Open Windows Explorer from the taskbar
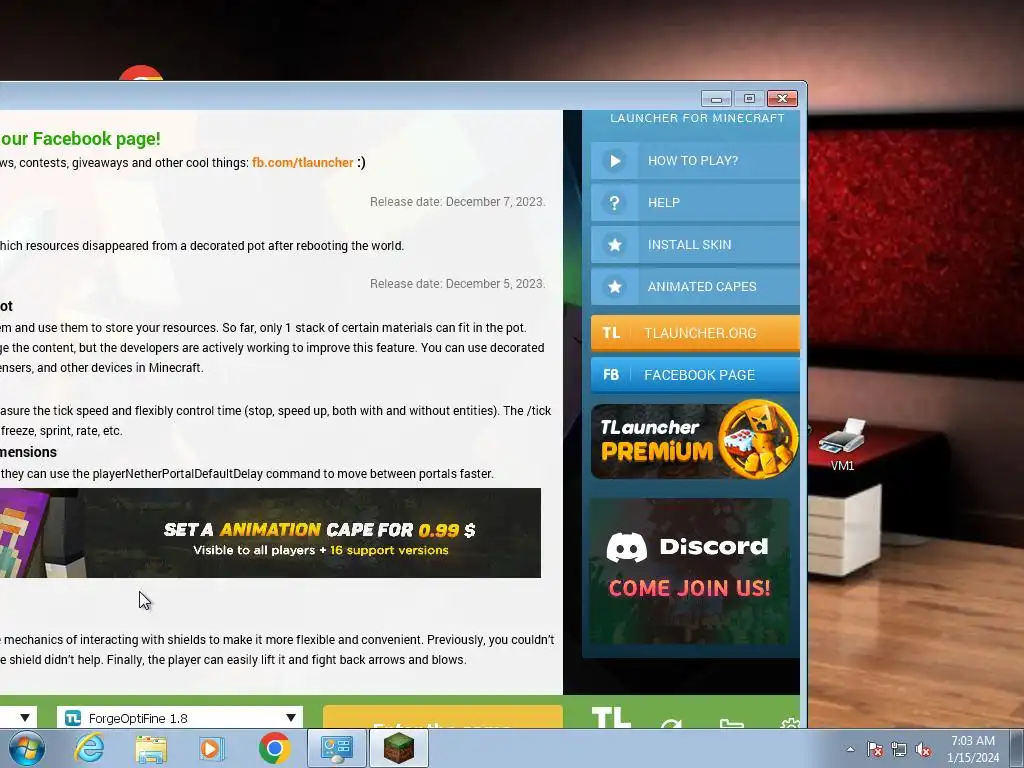Viewport: 1024px width, 768px height. (x=151, y=748)
